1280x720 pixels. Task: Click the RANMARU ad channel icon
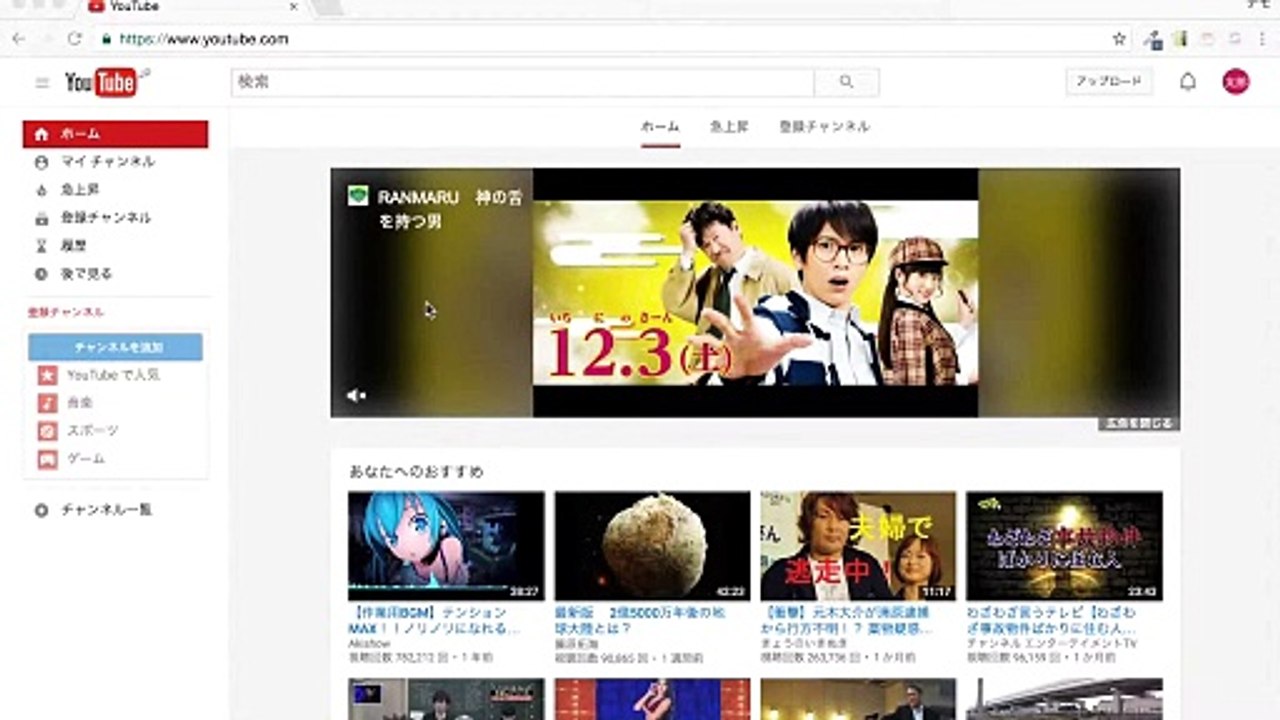click(358, 196)
